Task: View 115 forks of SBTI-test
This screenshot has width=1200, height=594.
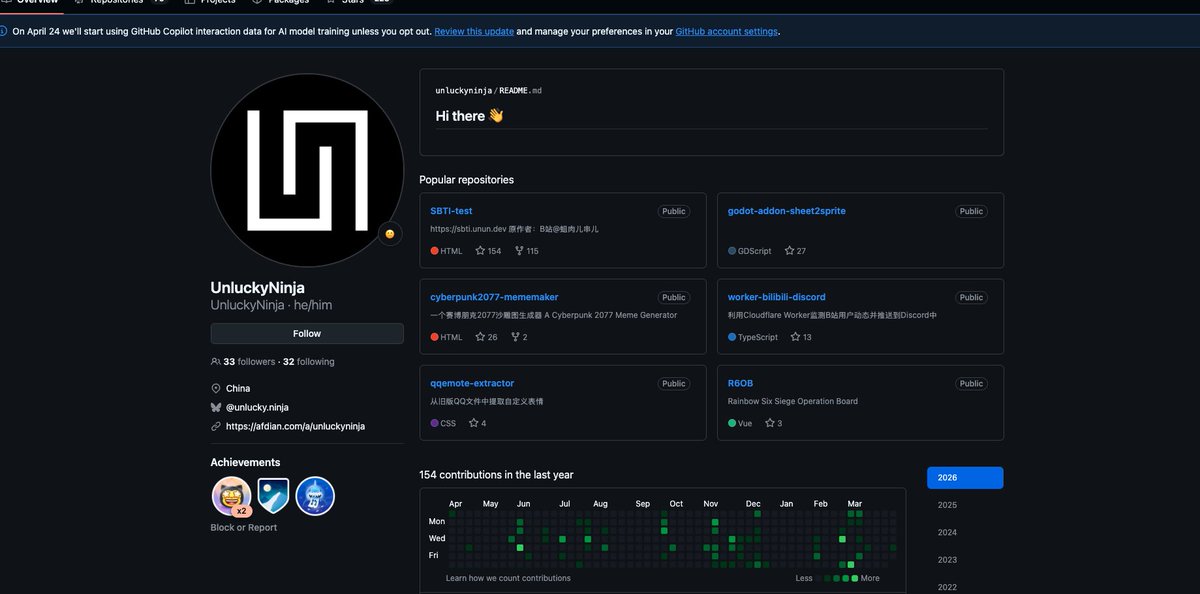Action: (527, 251)
